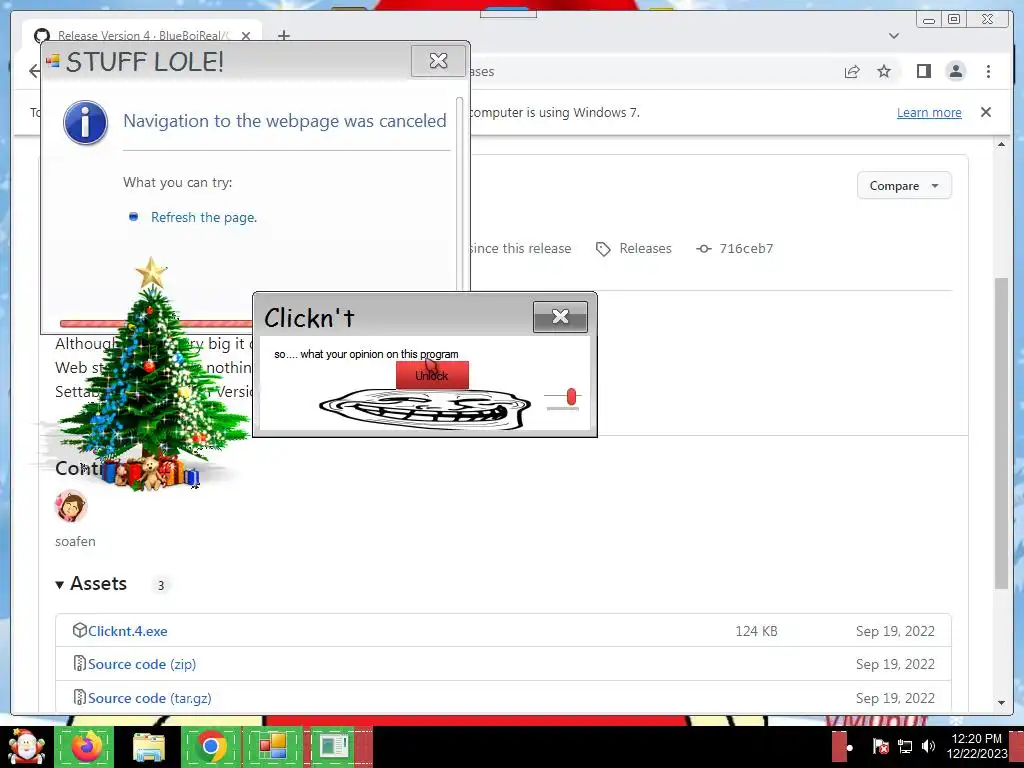Click the soafen username text
This screenshot has width=1024, height=768.
tap(75, 541)
